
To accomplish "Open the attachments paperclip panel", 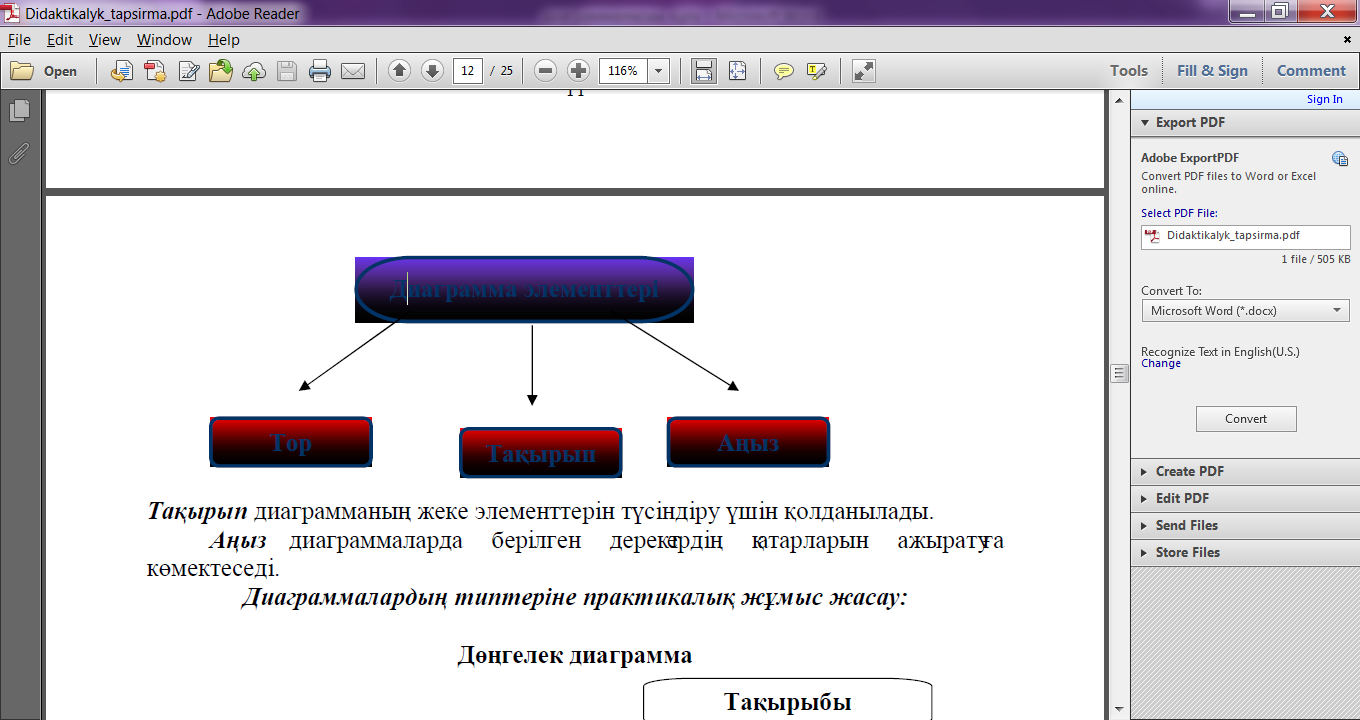I will pos(19,153).
